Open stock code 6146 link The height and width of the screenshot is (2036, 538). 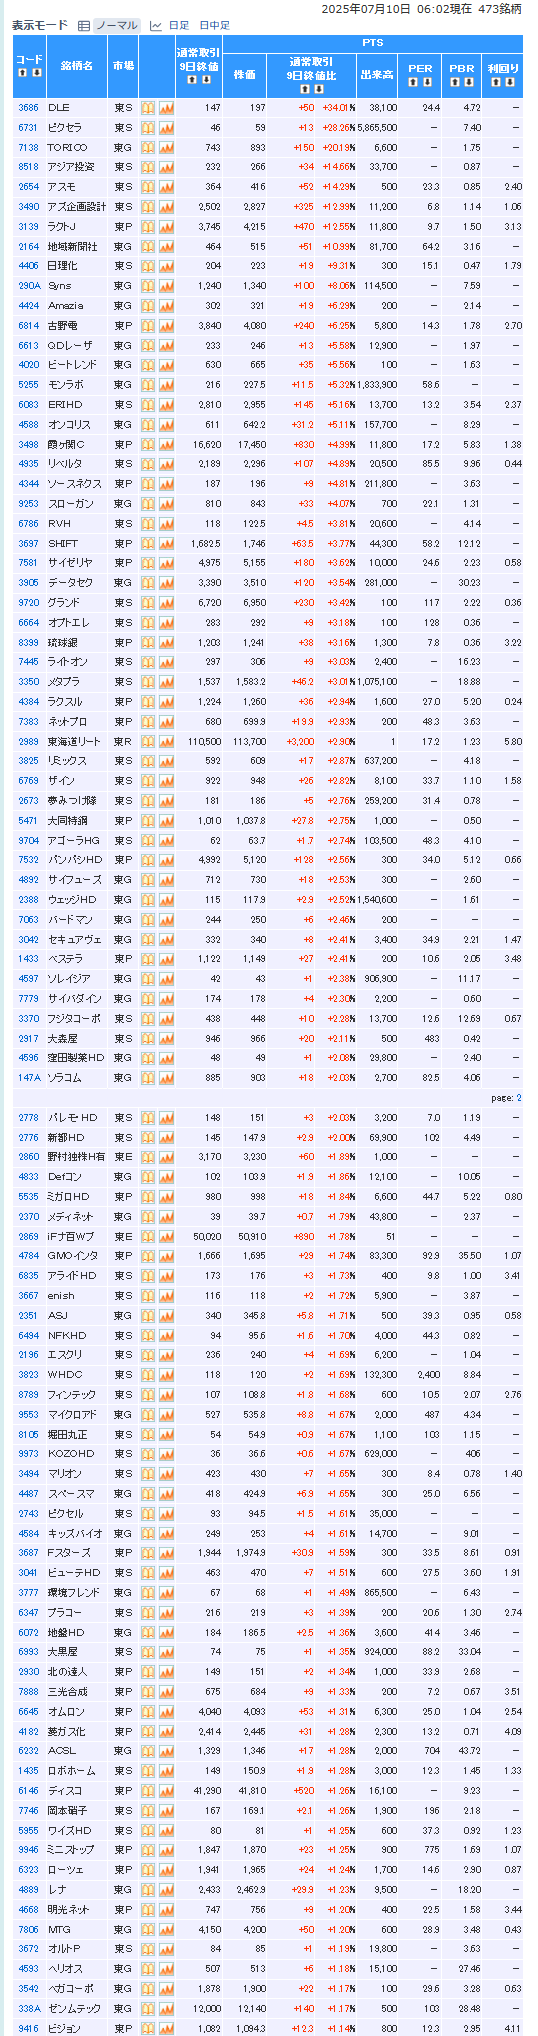click(x=28, y=1790)
